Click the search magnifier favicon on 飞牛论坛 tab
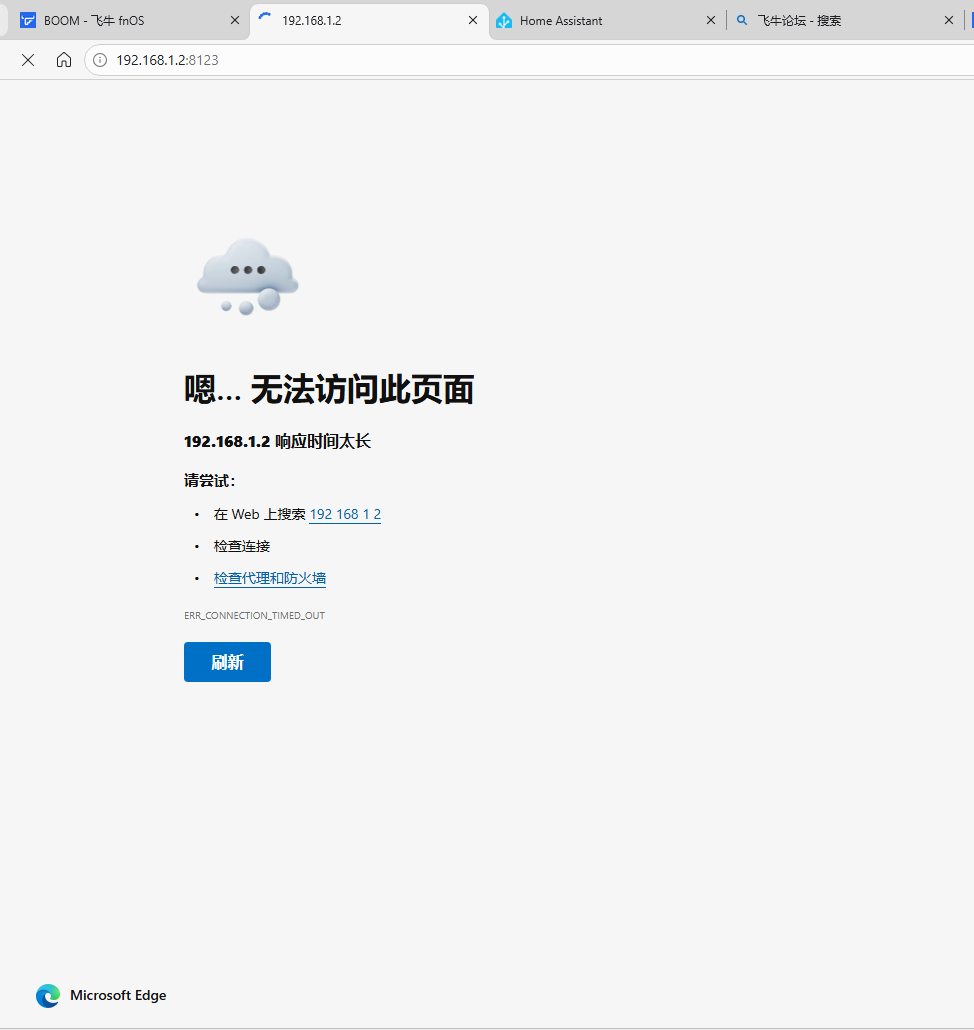The height and width of the screenshot is (1030, 974). click(742, 20)
